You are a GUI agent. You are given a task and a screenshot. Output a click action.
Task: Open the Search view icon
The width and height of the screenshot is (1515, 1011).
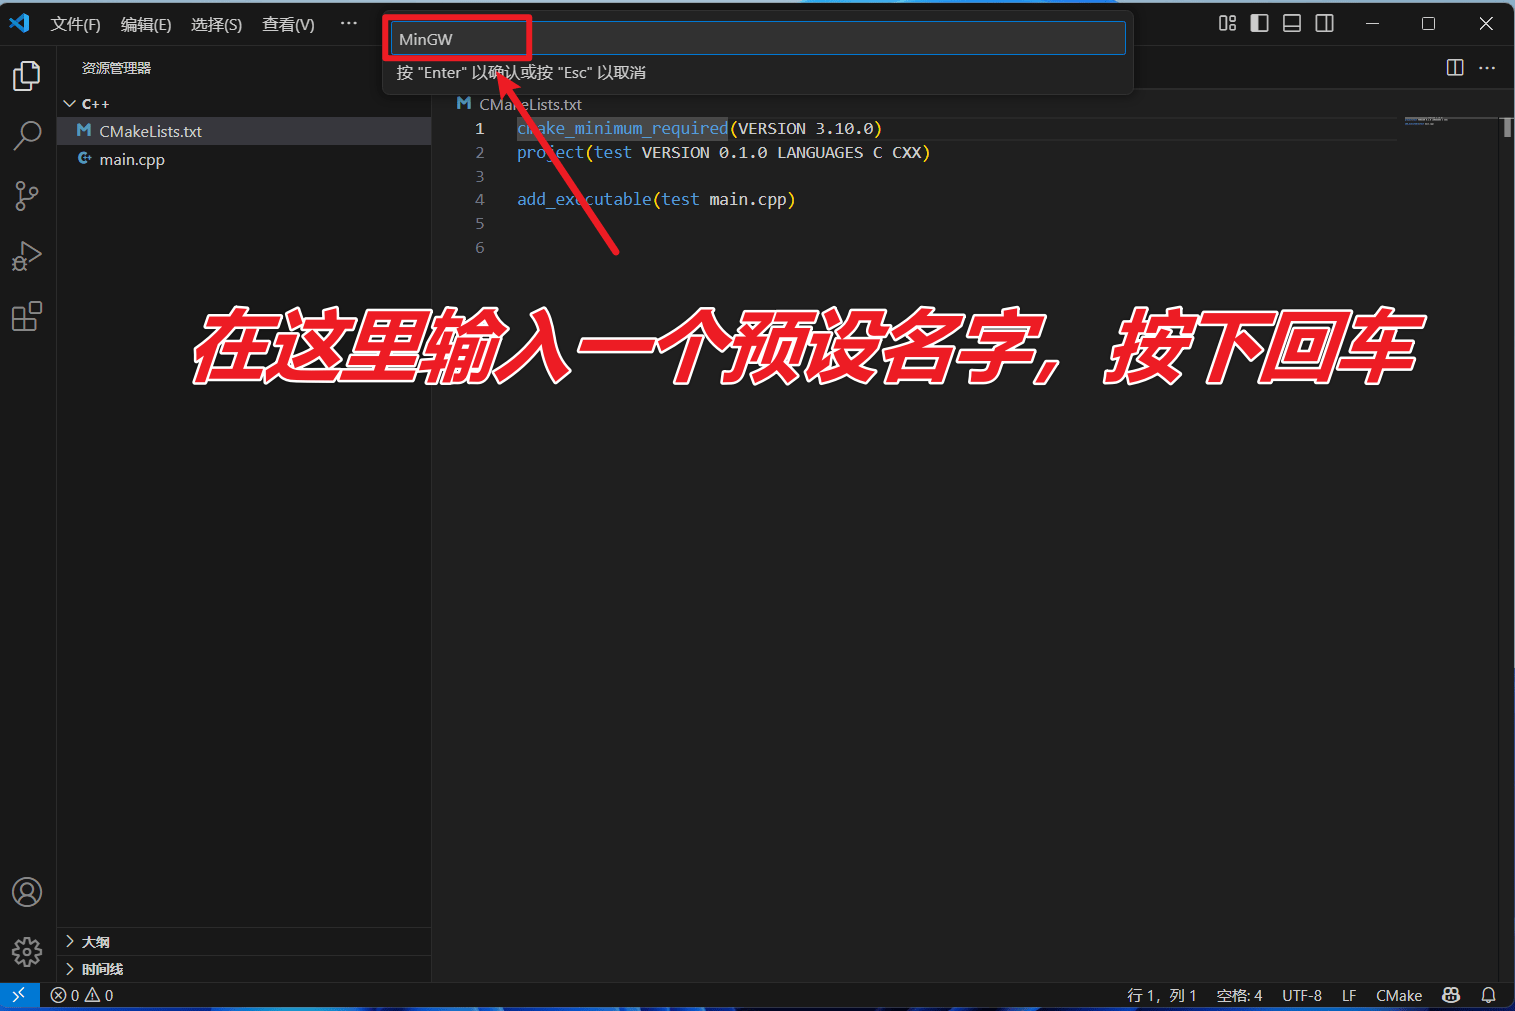[27, 135]
